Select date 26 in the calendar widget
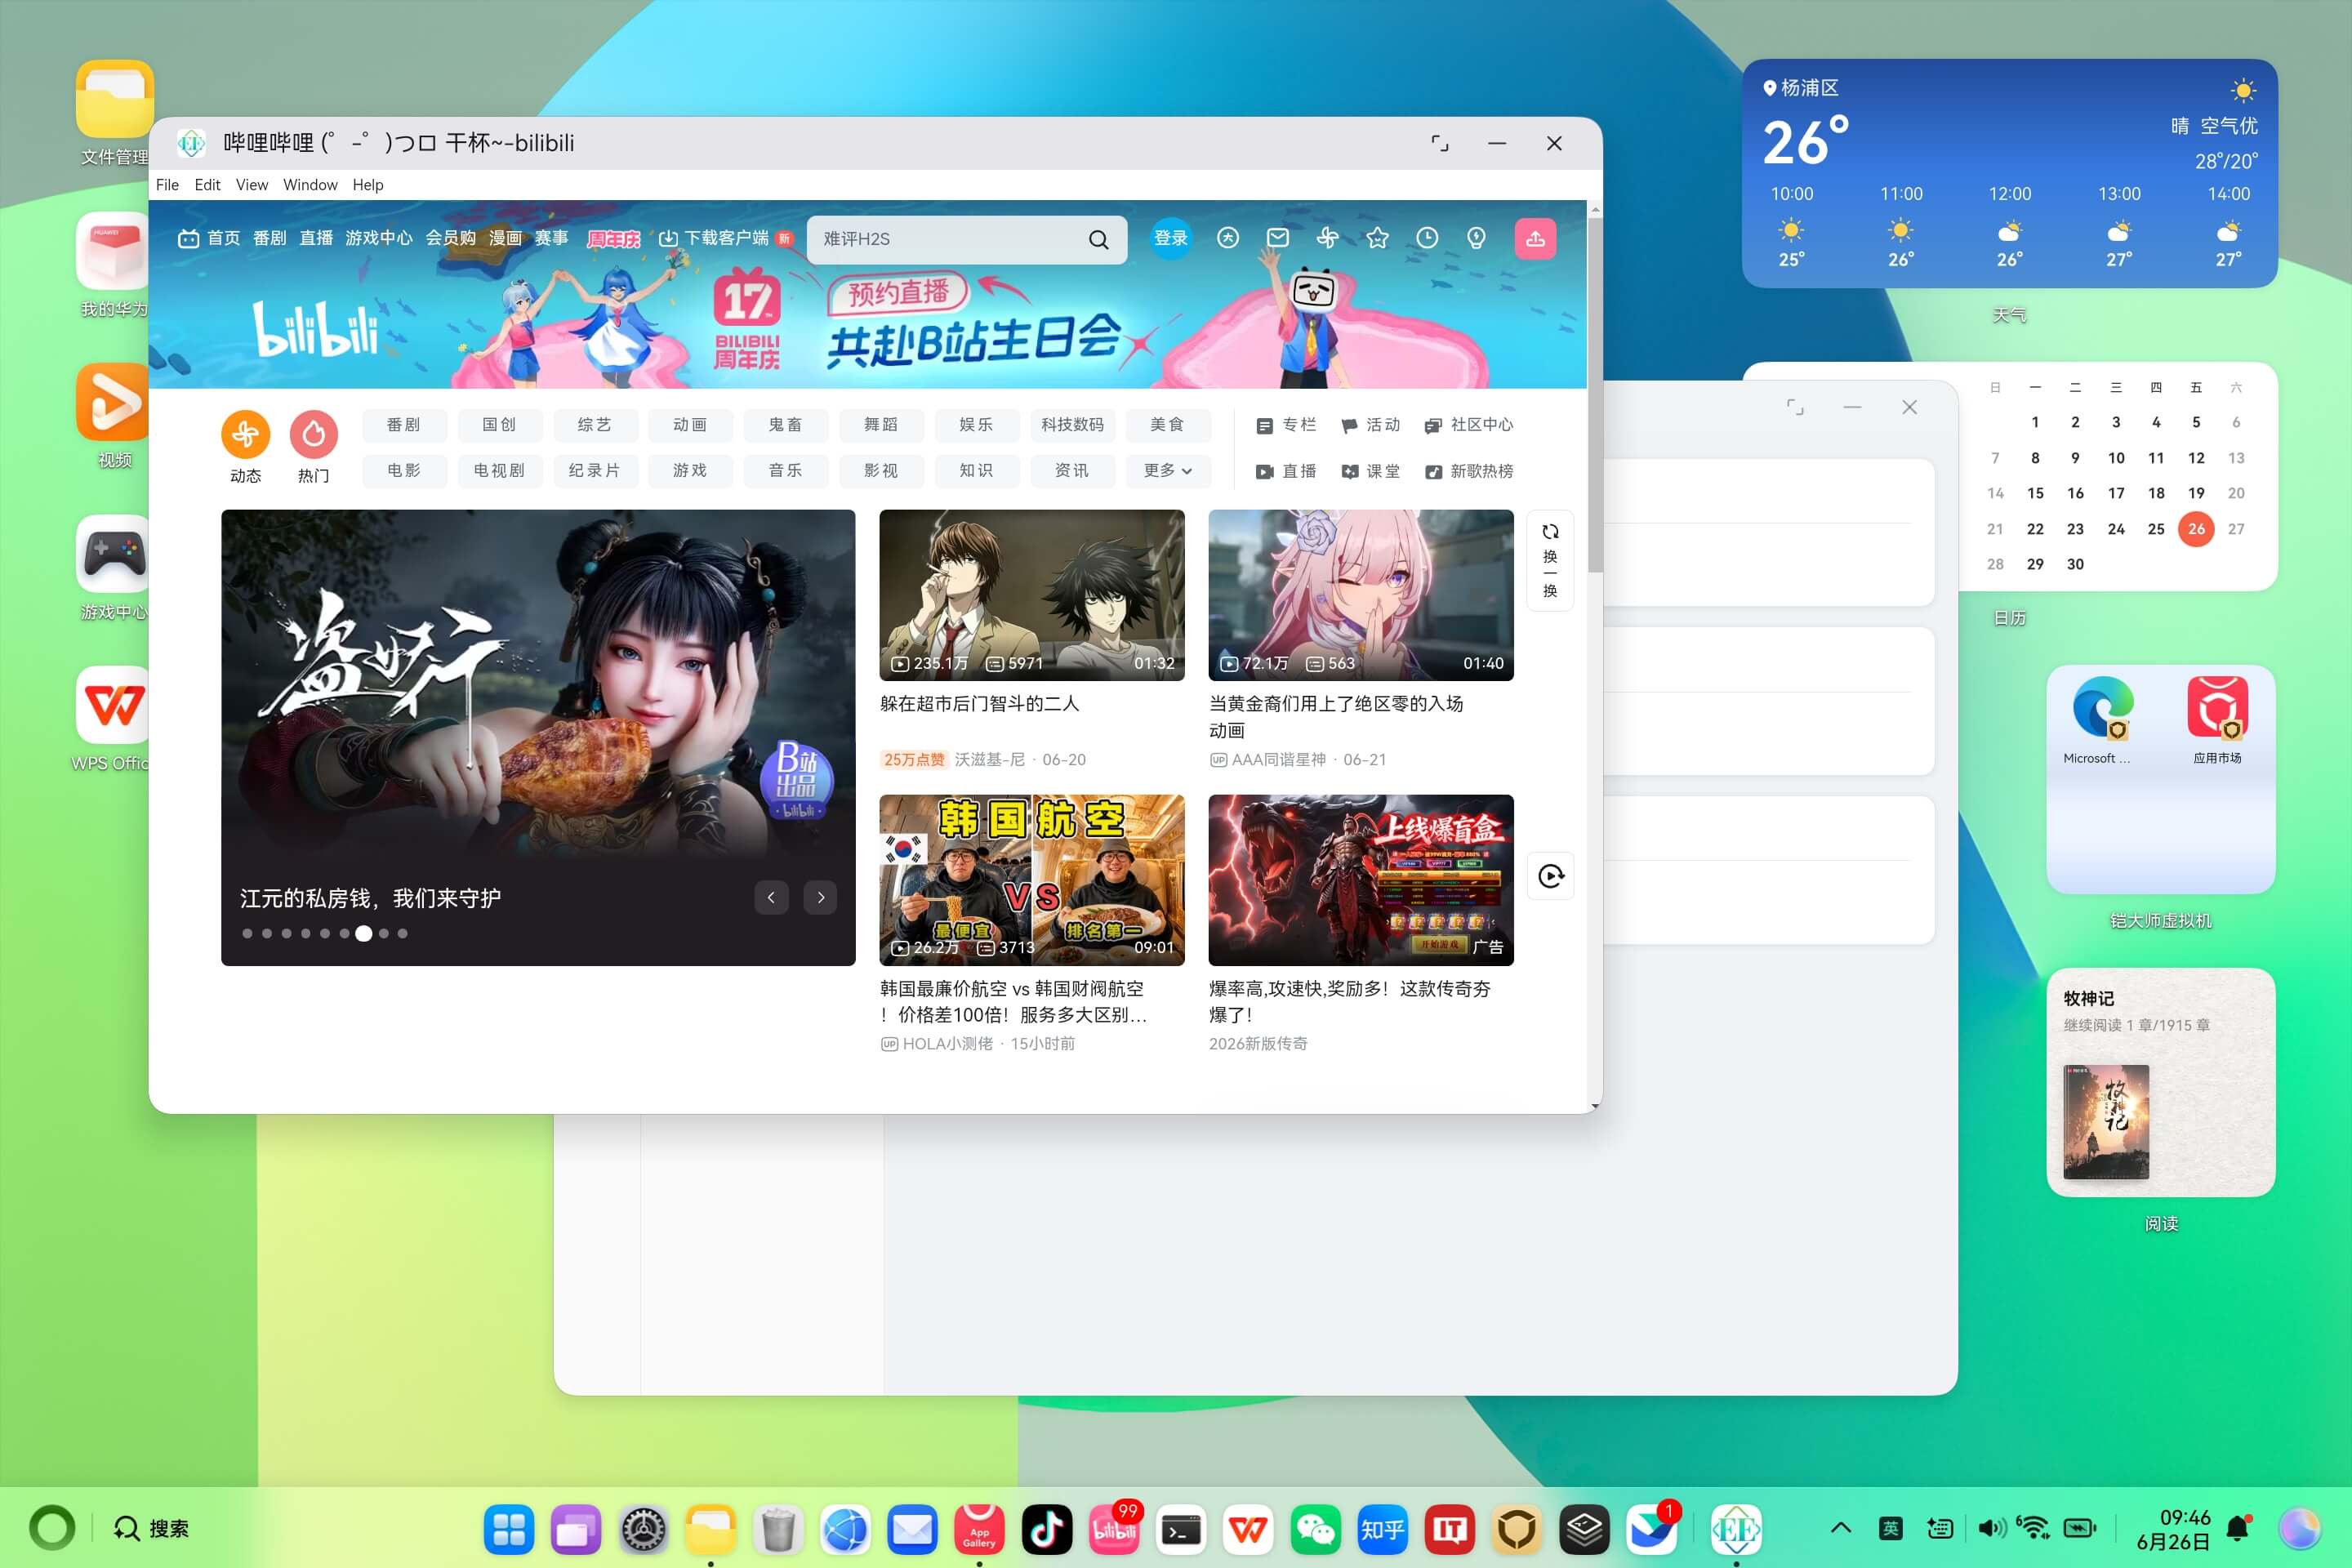 (x=2196, y=529)
